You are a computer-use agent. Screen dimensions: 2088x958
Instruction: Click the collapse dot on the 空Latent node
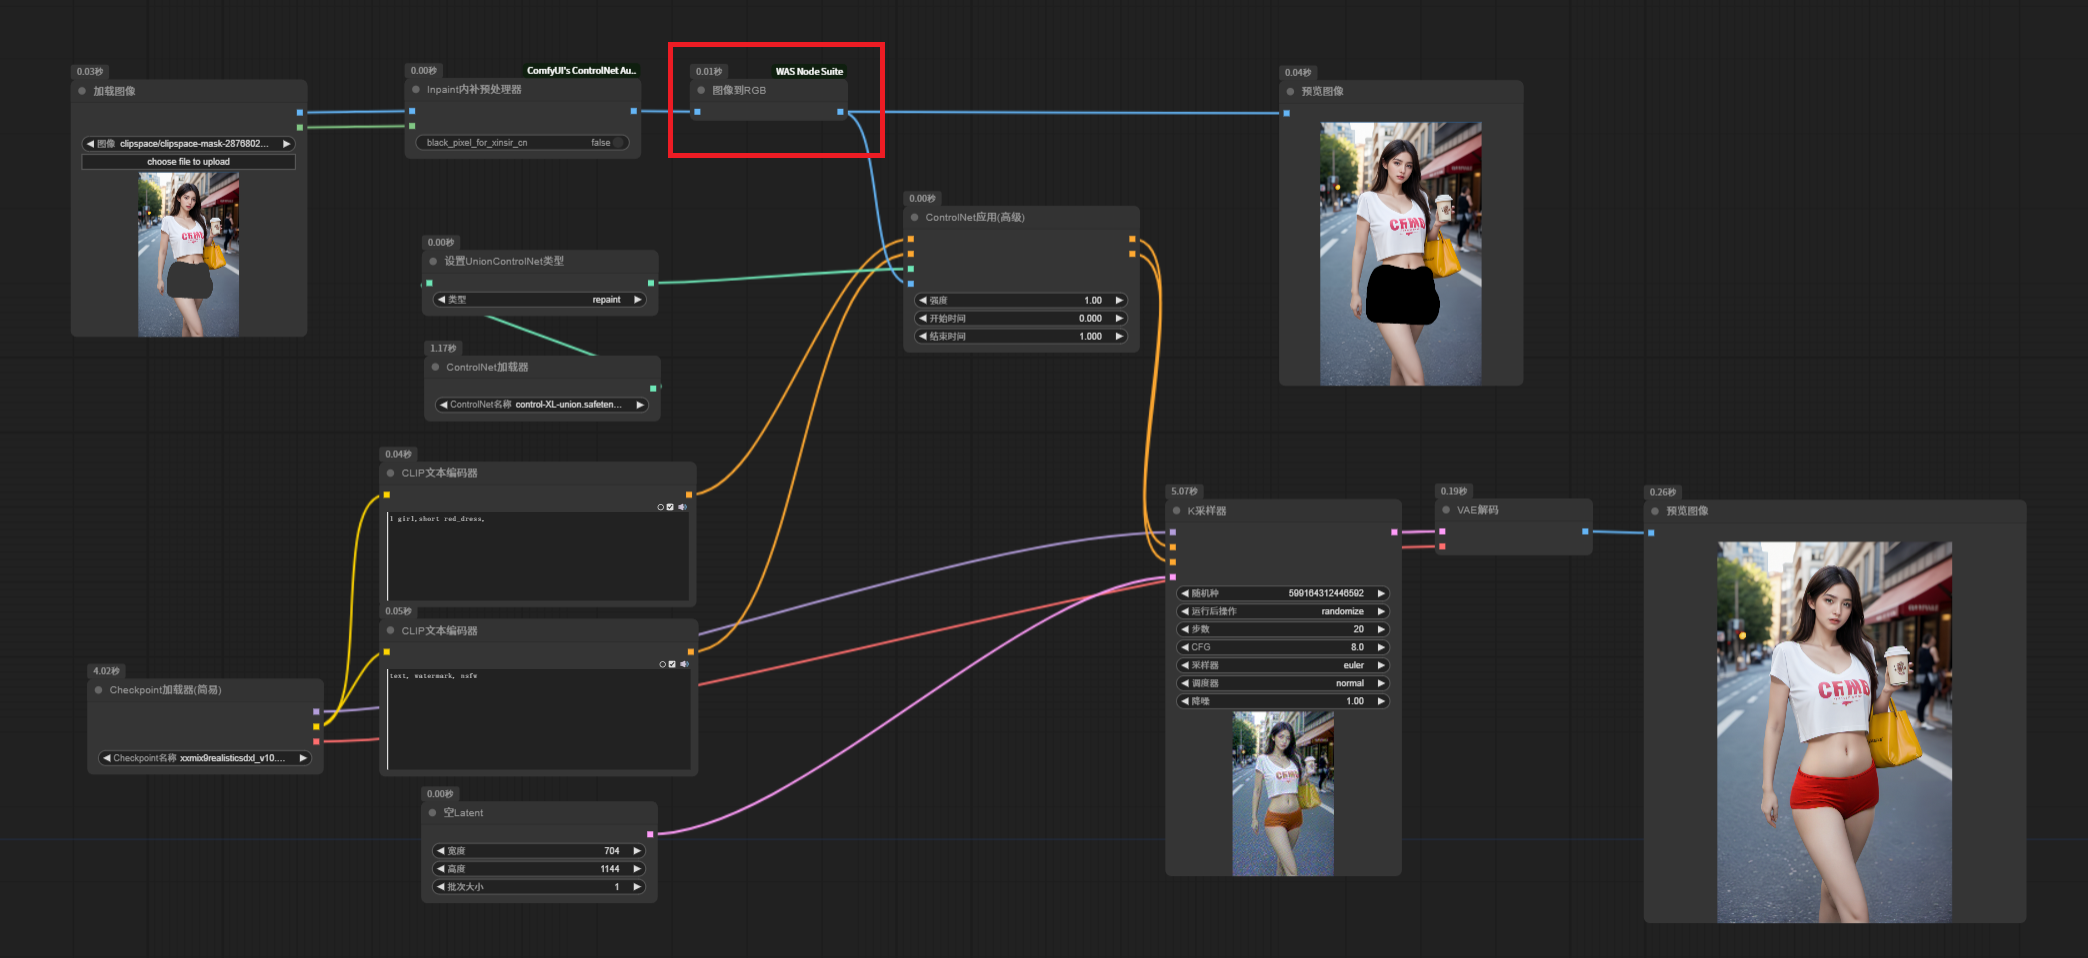click(x=433, y=813)
